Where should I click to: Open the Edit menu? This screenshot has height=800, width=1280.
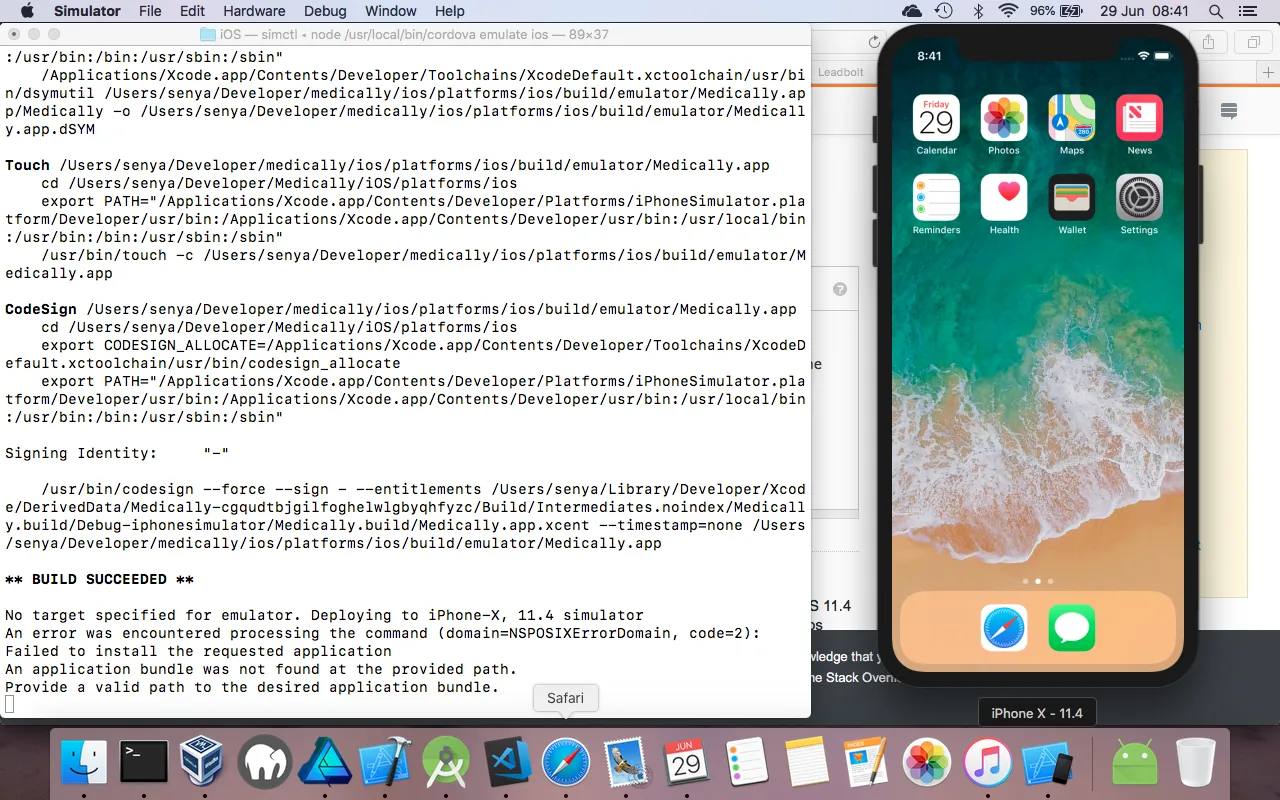[193, 11]
